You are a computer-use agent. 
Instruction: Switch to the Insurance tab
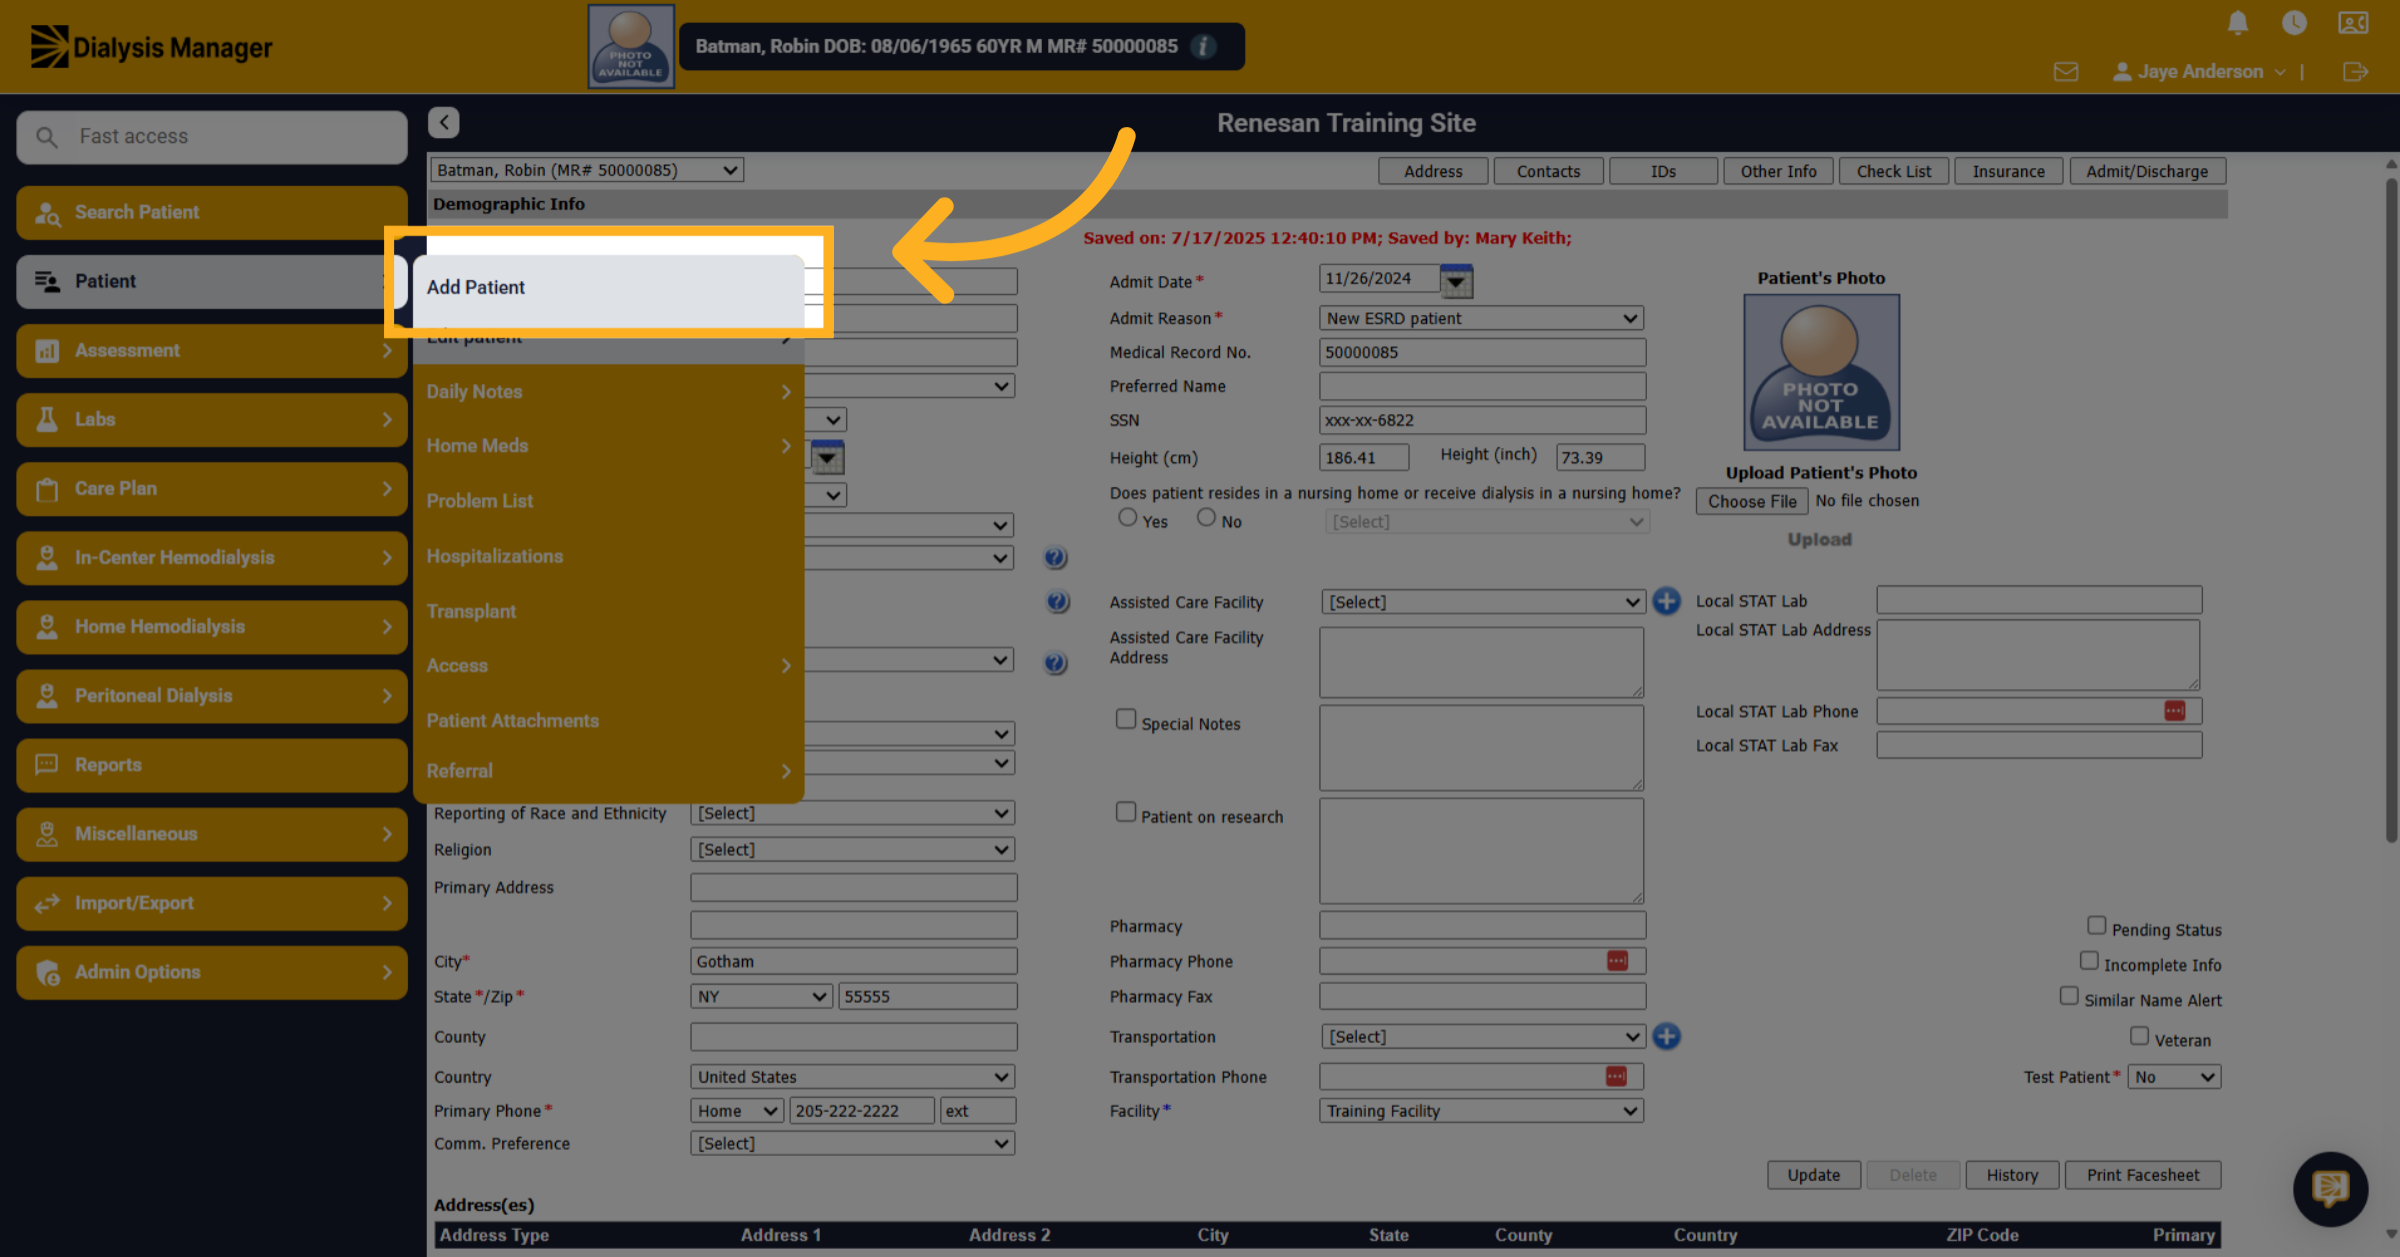(2008, 171)
